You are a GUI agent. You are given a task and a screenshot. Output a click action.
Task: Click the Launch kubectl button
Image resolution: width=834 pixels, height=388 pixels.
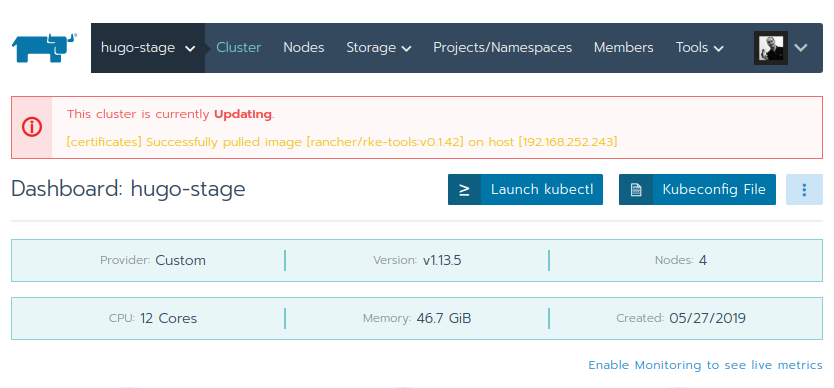(x=525, y=189)
